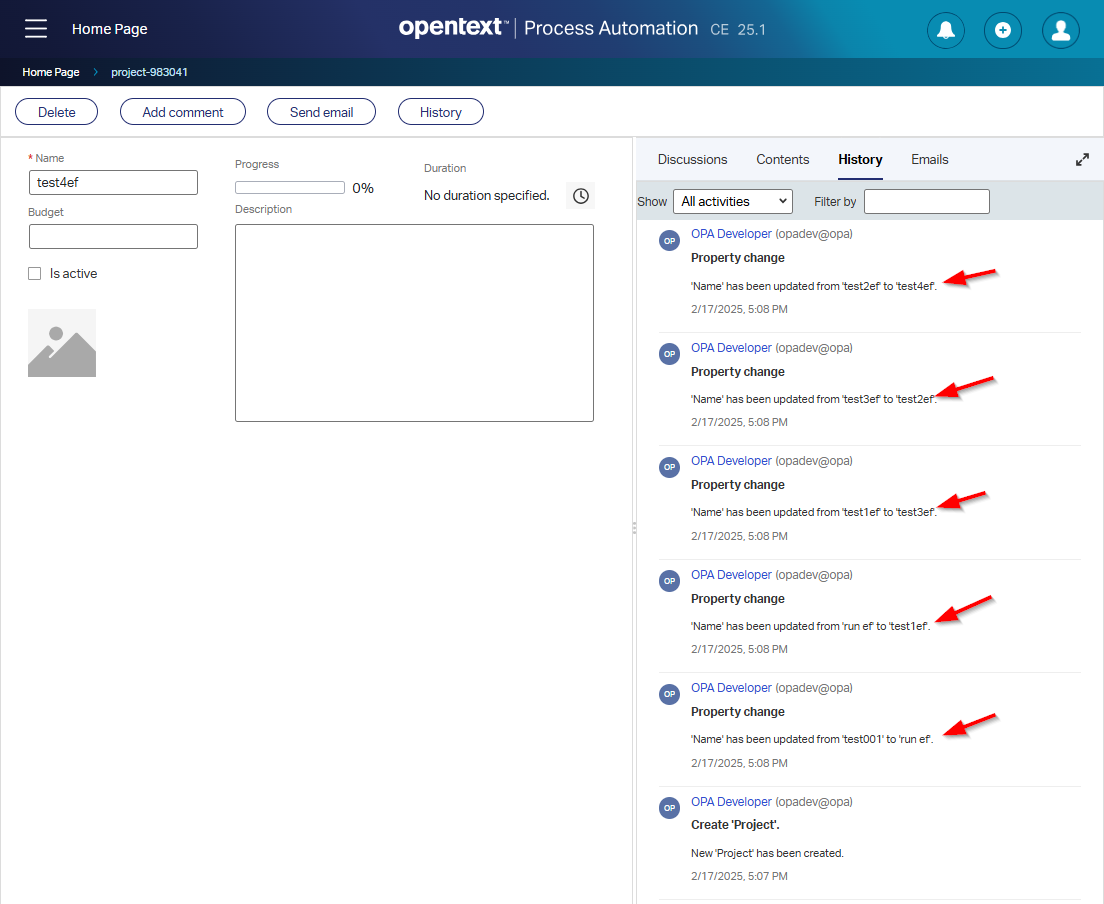
Task: Click the Filter by input field
Action: pyautogui.click(x=926, y=201)
